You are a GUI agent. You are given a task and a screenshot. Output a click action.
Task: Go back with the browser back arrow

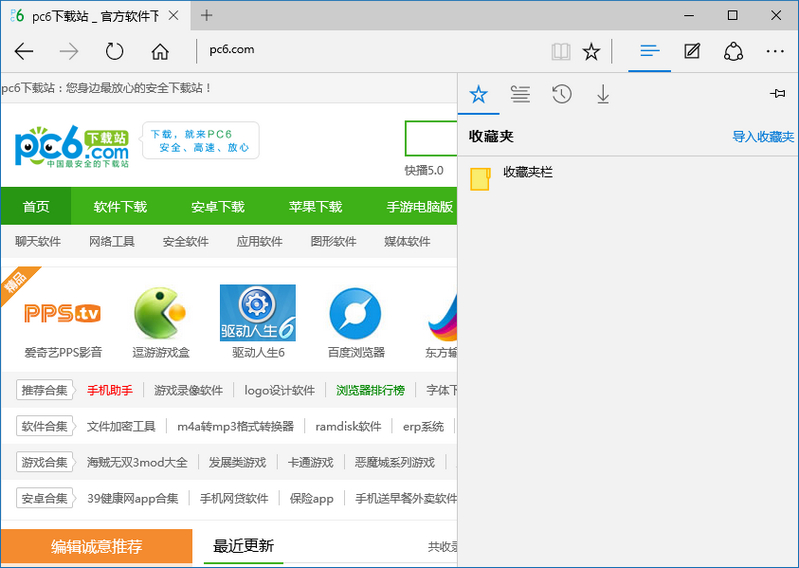click(x=23, y=51)
